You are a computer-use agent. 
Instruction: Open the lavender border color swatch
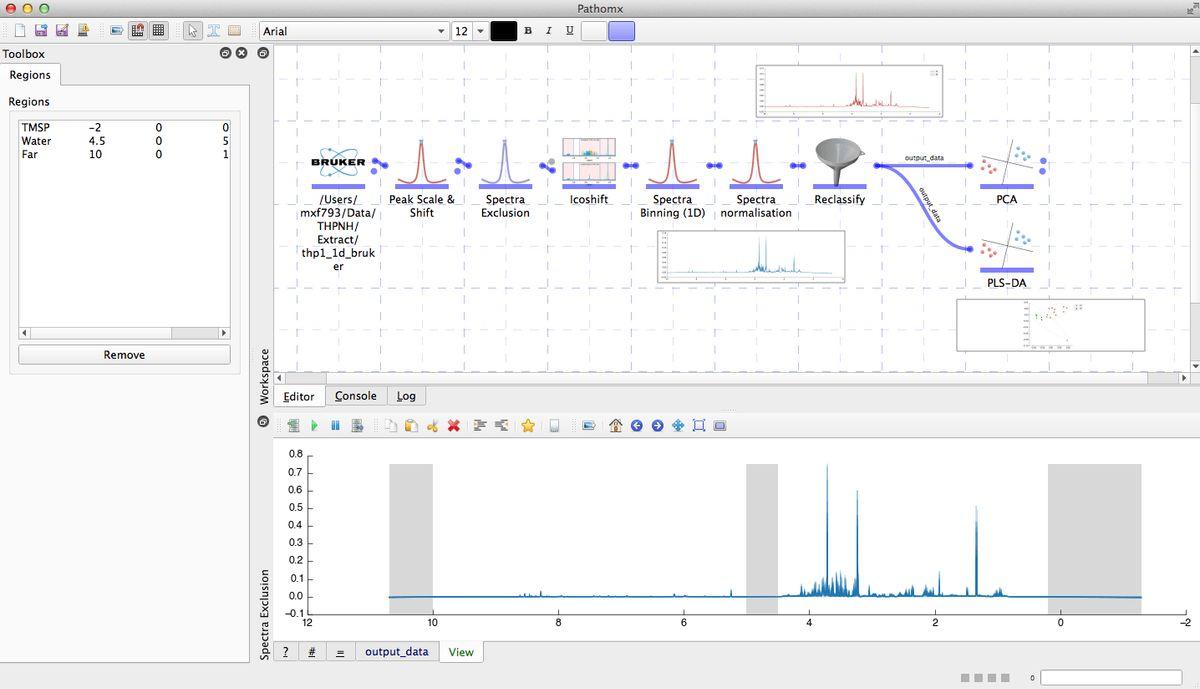[x=621, y=31]
